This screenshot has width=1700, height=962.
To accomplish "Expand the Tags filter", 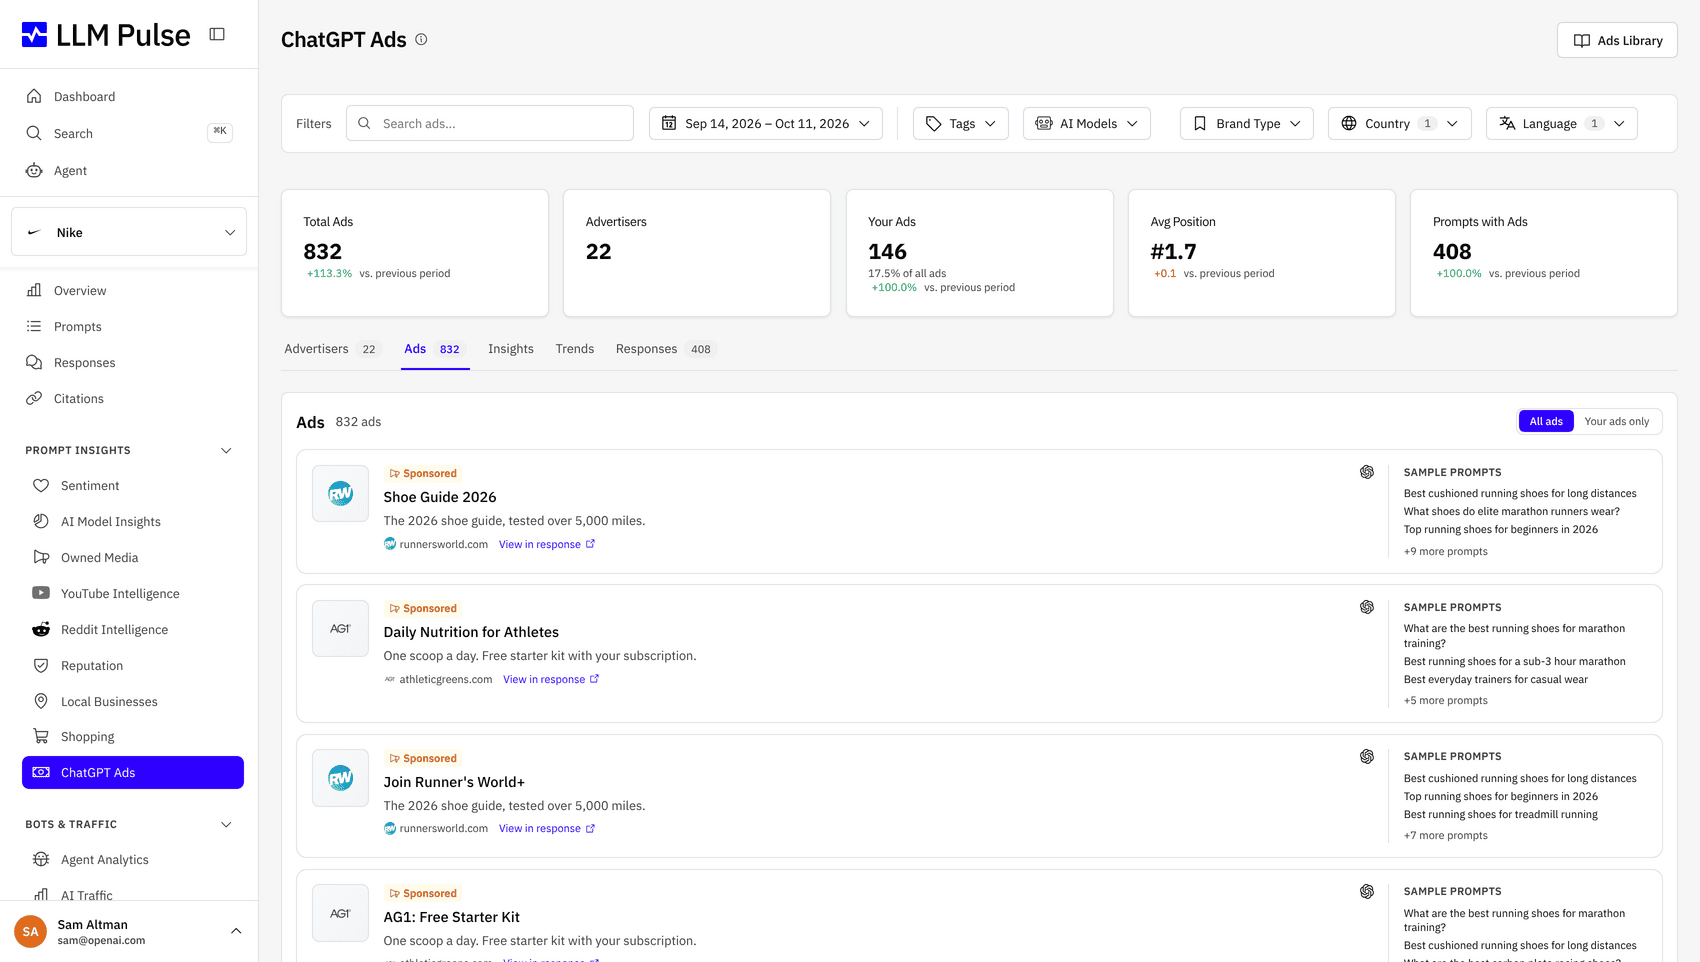I will (961, 124).
